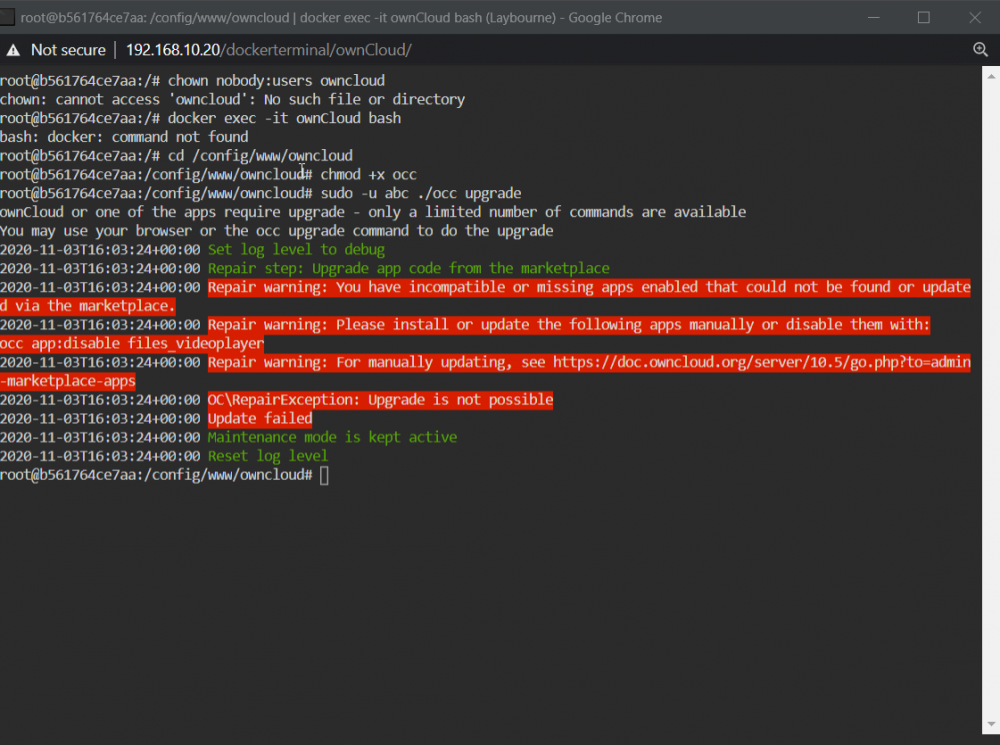The height and width of the screenshot is (745, 1000).
Task: Click the 'Update failed' message
Action: (x=260, y=418)
